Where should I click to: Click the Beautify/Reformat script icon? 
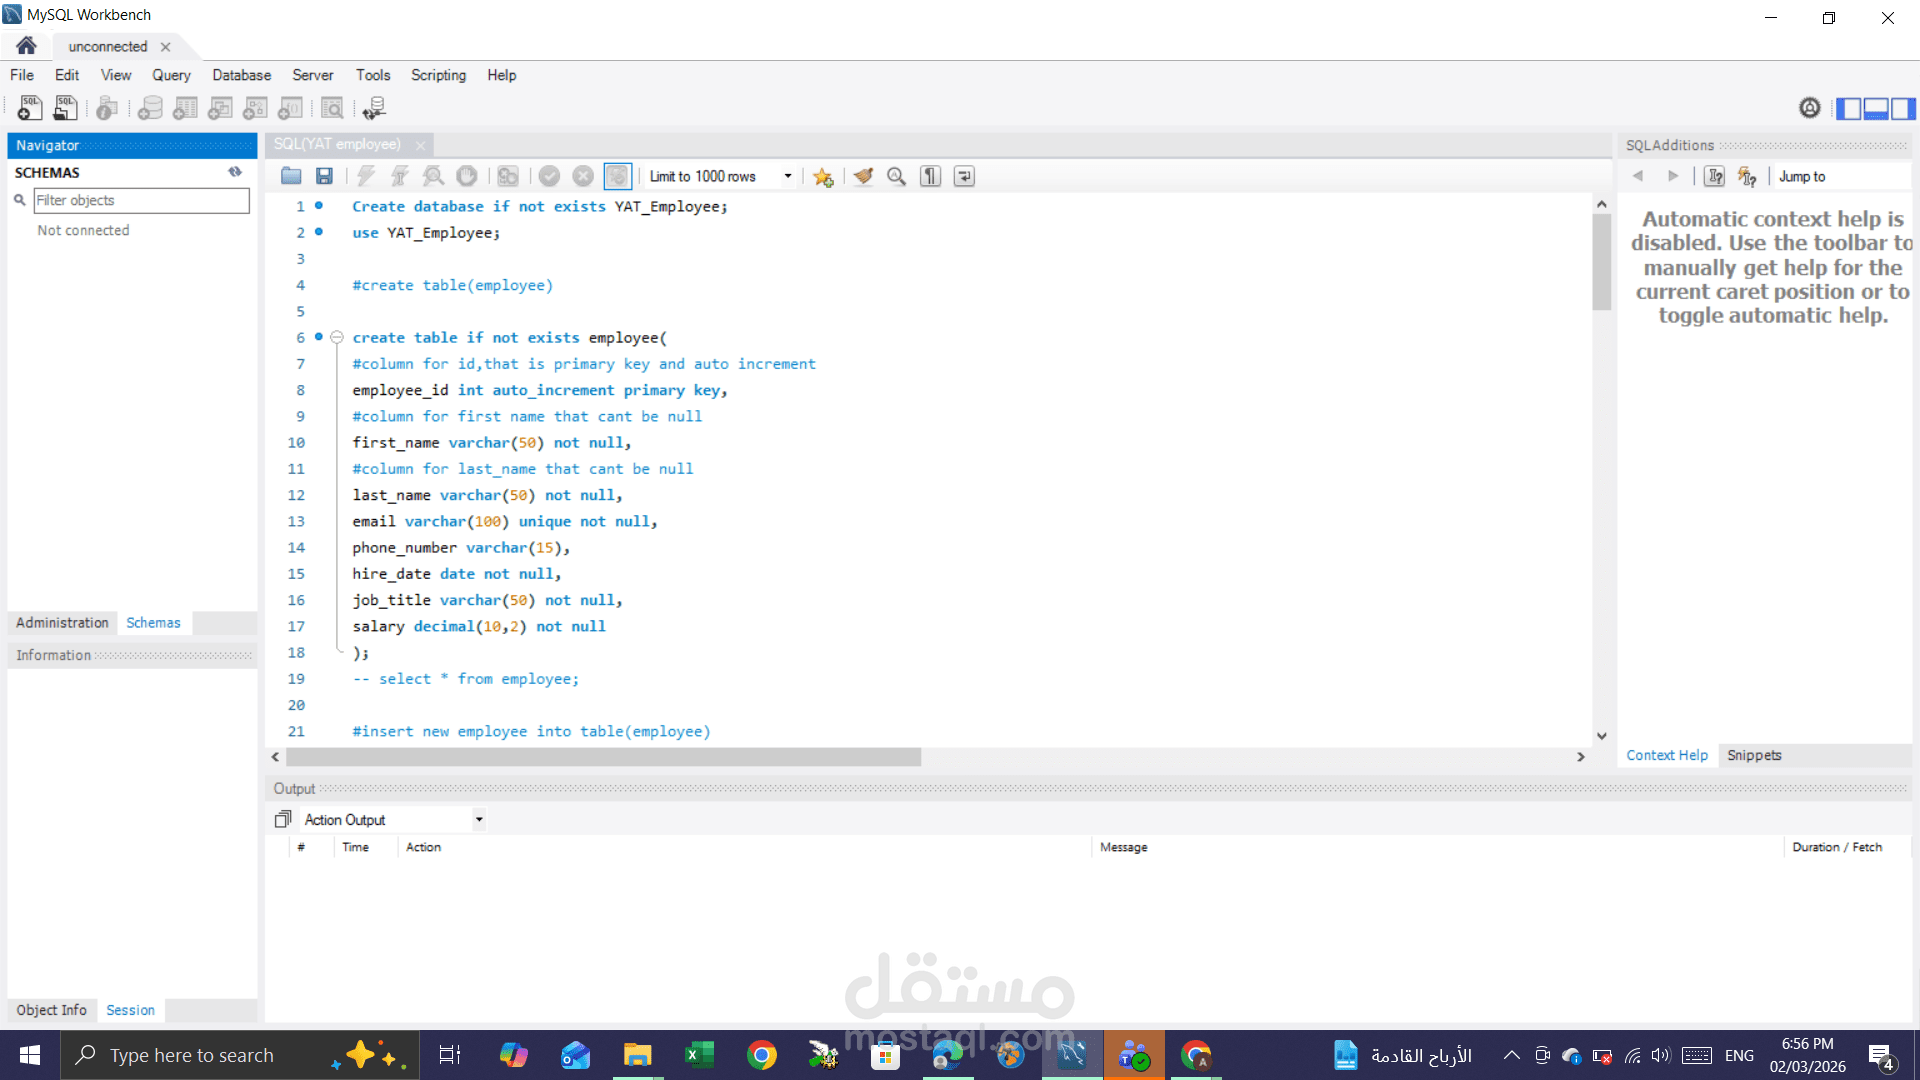click(x=863, y=176)
